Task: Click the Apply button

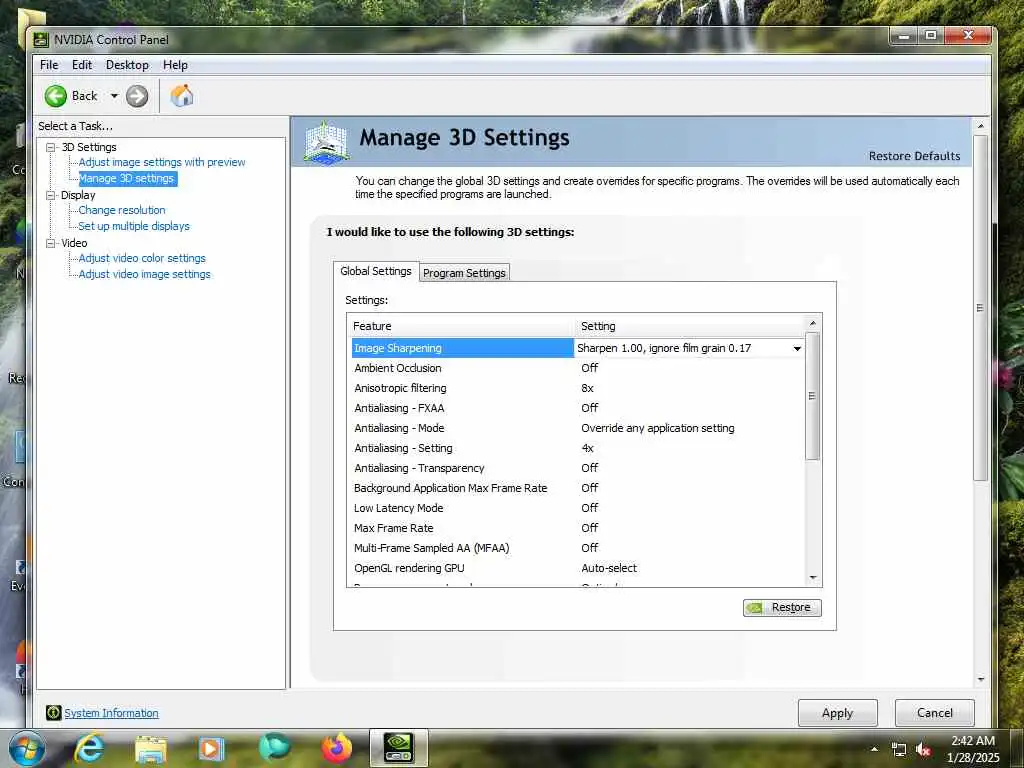Action: tap(837, 713)
